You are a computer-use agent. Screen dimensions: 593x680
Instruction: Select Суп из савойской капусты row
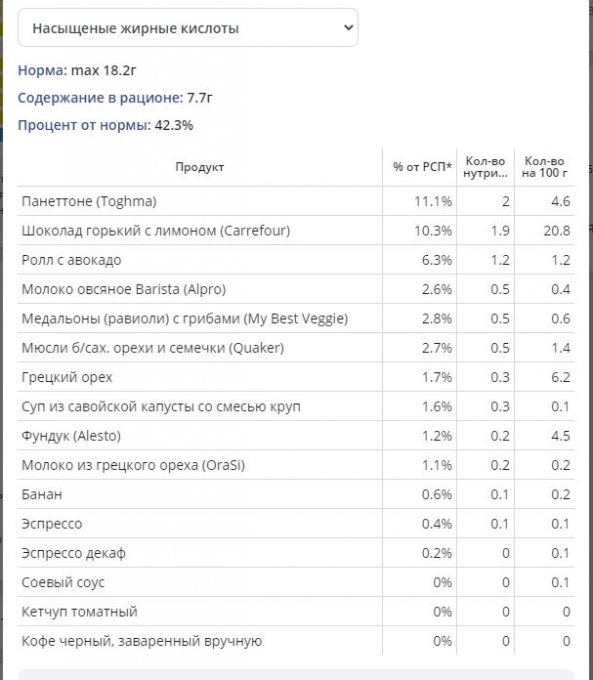296,406
